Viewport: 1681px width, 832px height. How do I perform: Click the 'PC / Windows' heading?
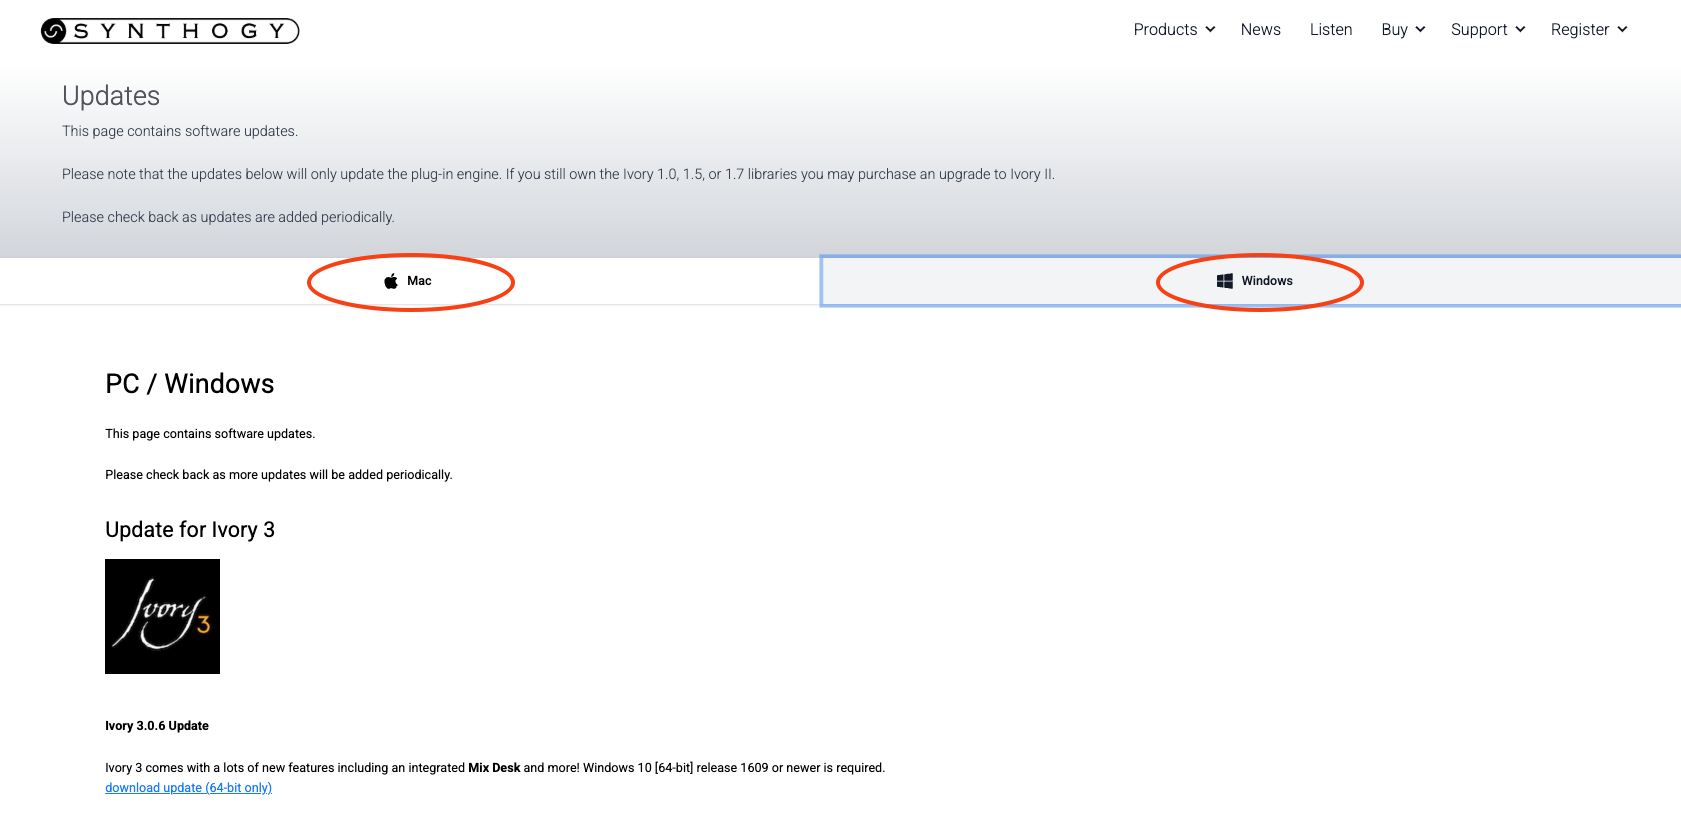click(x=189, y=384)
